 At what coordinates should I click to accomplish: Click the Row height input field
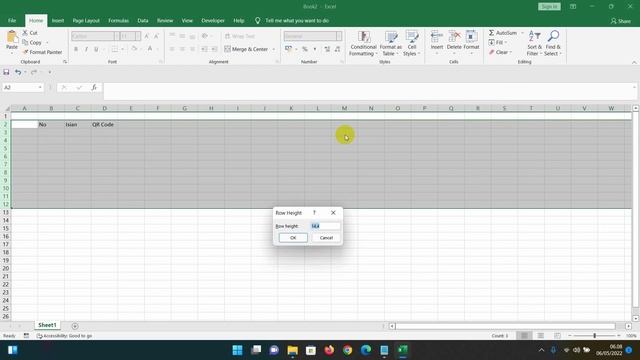[x=325, y=226]
